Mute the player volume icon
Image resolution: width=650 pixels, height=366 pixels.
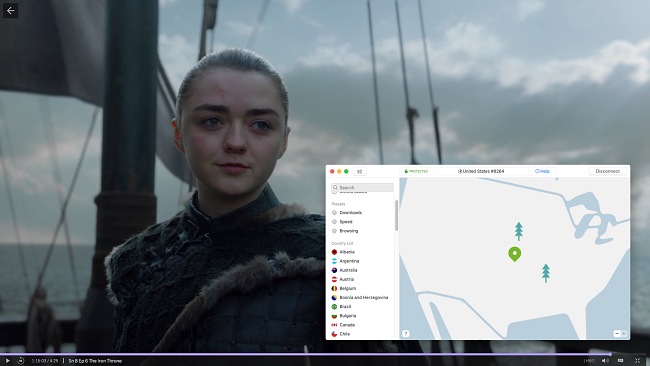pyautogui.click(x=605, y=361)
